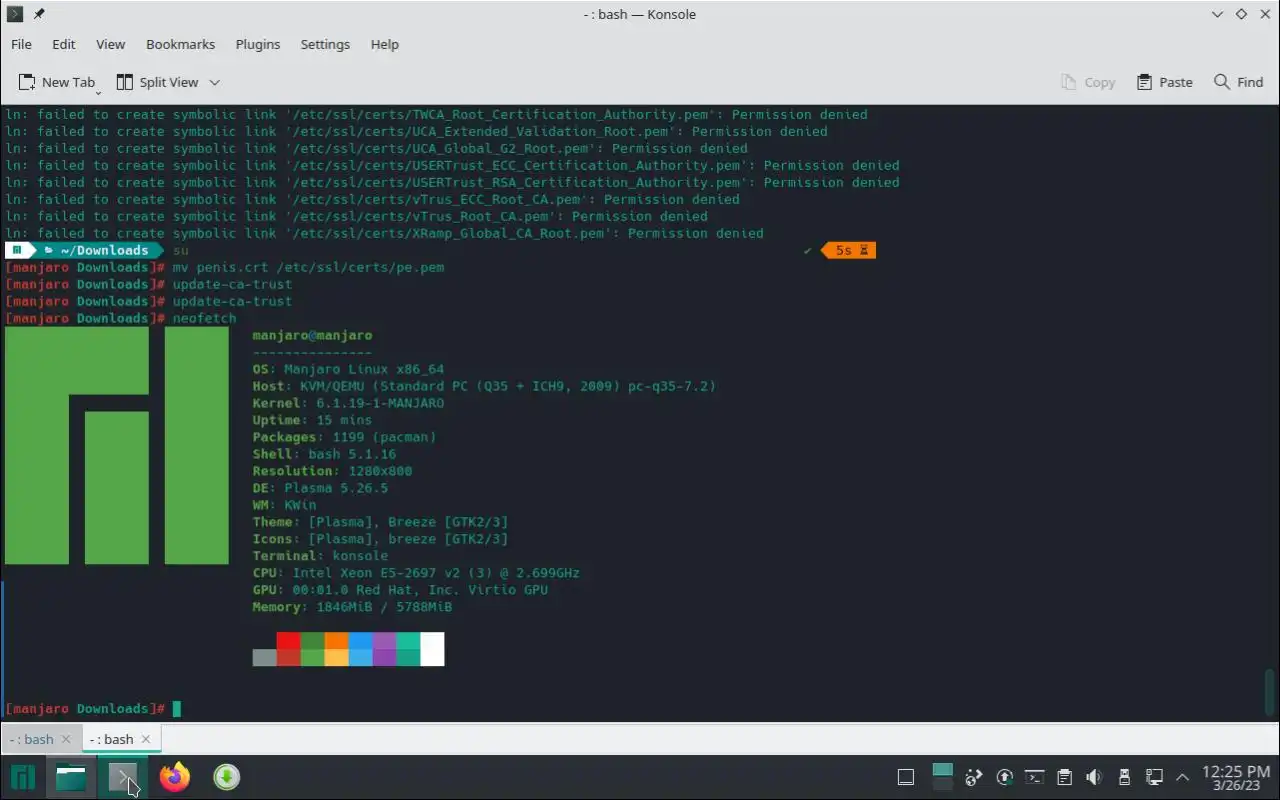Click the 'CPU: Intel Xeon E5-2697' line
Screen dimensions: 1280x800
click(x=416, y=573)
